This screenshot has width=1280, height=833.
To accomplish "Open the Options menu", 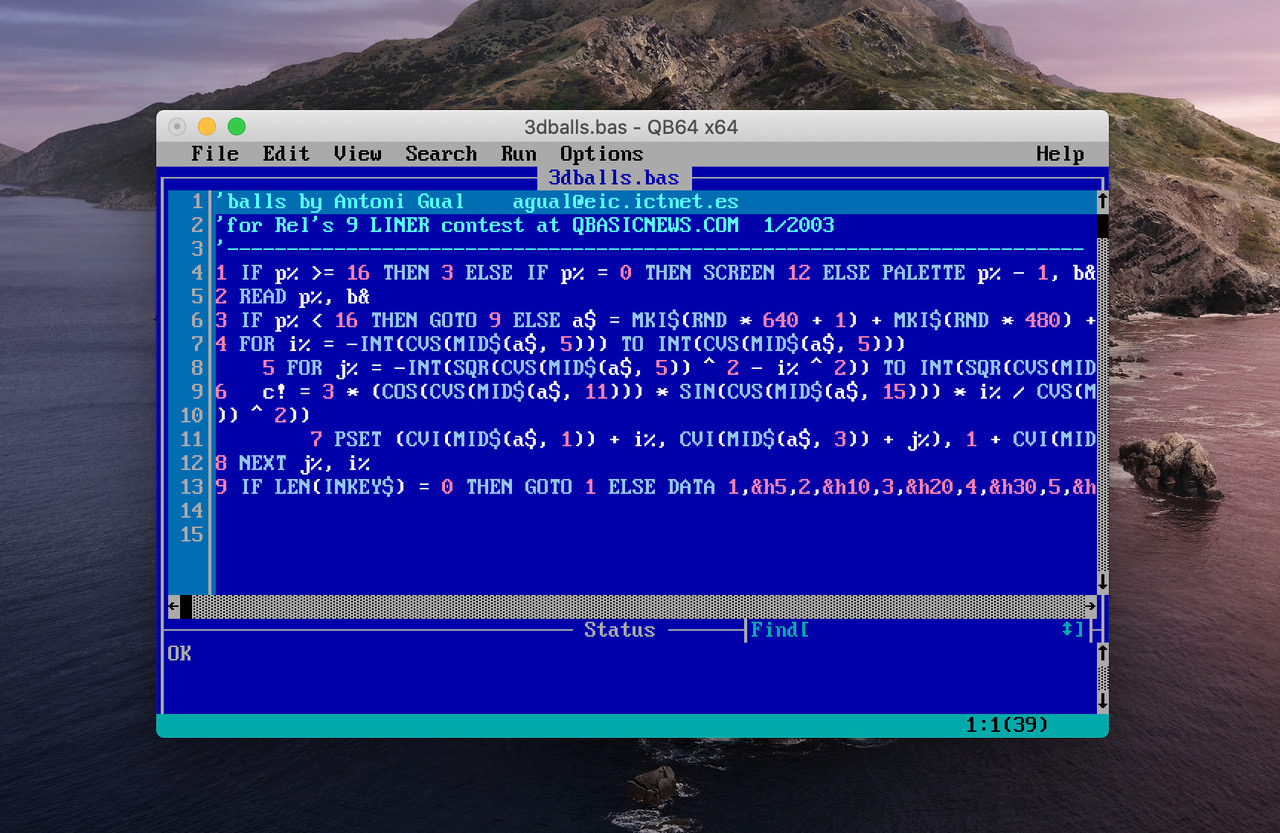I will pyautogui.click(x=601, y=154).
